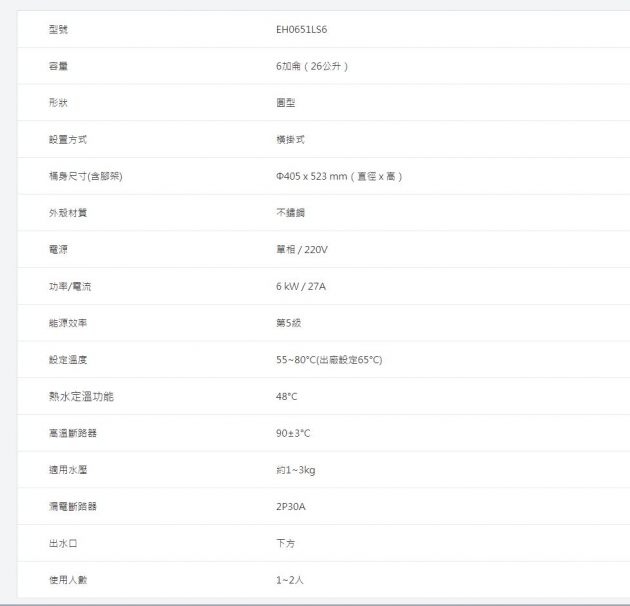Screen dimensions: 630x606
Task: Click the 6加侖（26公升）capacity value
Action: (312, 66)
